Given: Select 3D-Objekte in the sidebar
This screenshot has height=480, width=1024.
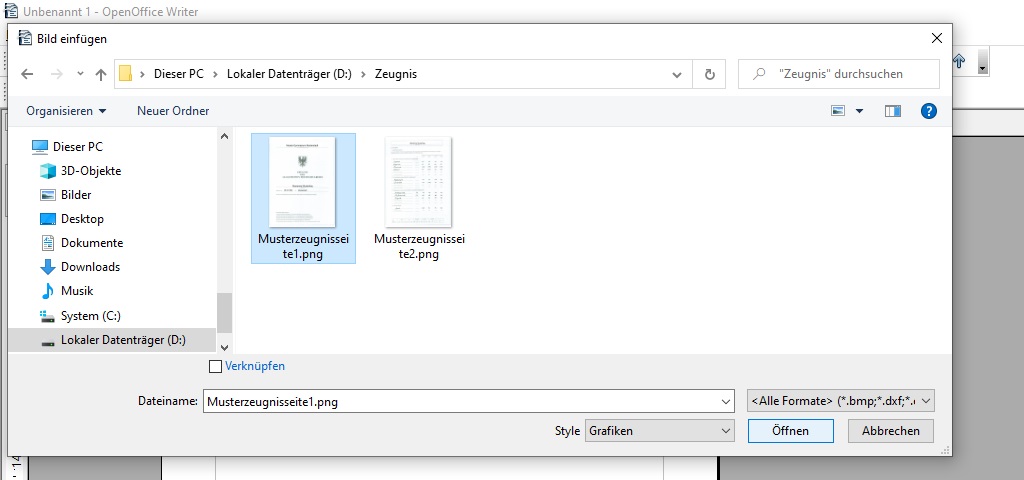Looking at the screenshot, I should (x=90, y=171).
